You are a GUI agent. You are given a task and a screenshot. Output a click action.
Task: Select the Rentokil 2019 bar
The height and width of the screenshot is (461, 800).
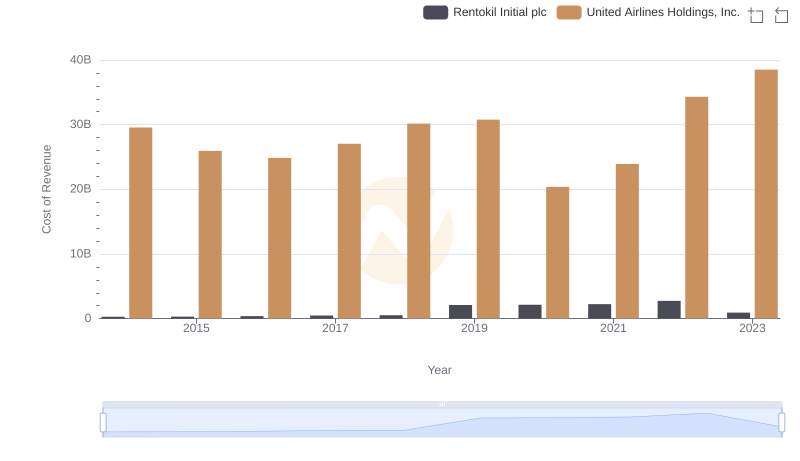pos(461,312)
